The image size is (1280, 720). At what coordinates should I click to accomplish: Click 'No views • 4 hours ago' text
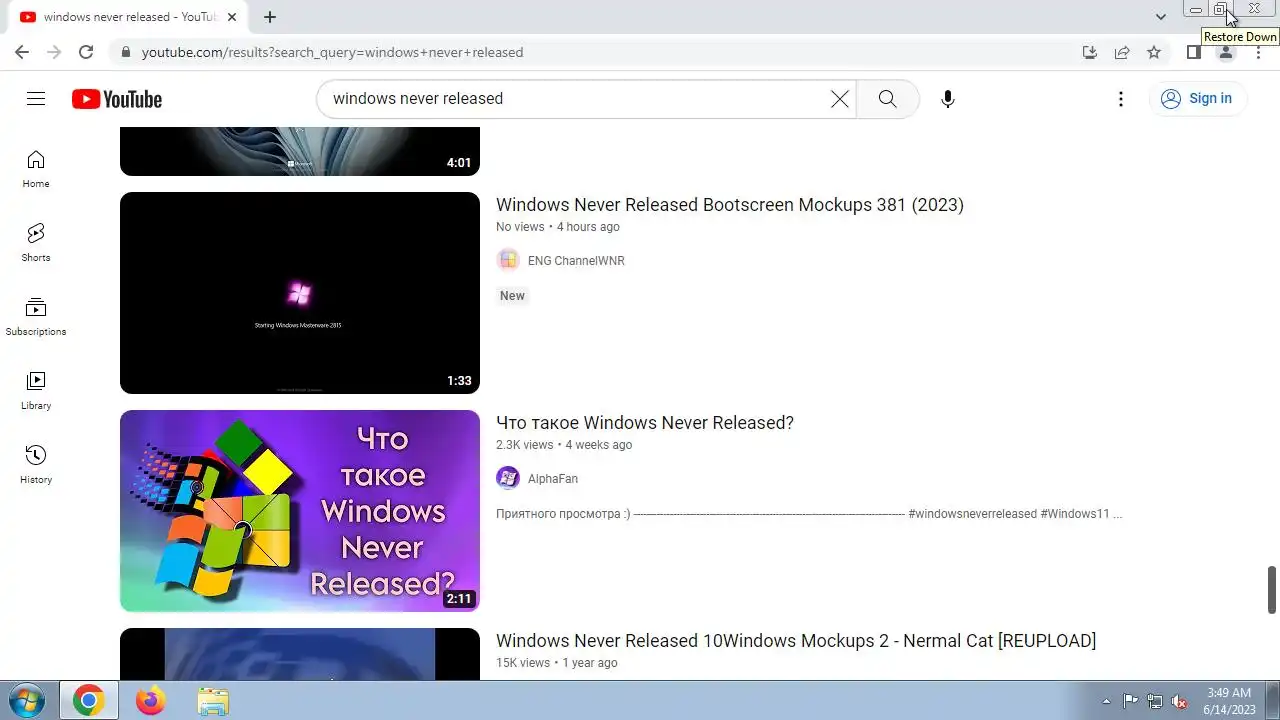pyautogui.click(x=558, y=227)
